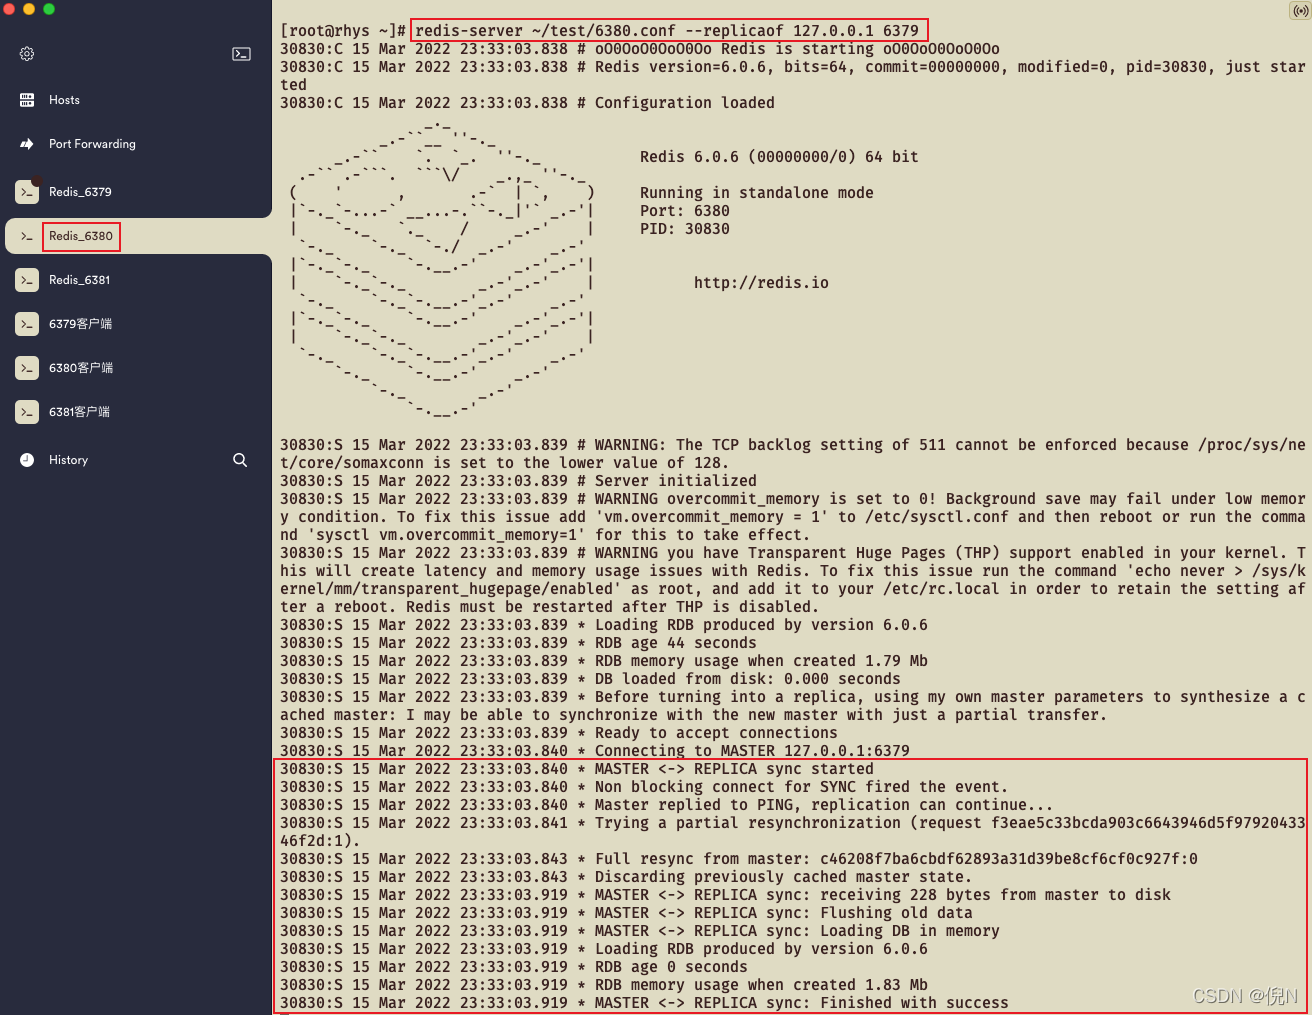Click the 'Full resync from master' line

click(x=739, y=859)
